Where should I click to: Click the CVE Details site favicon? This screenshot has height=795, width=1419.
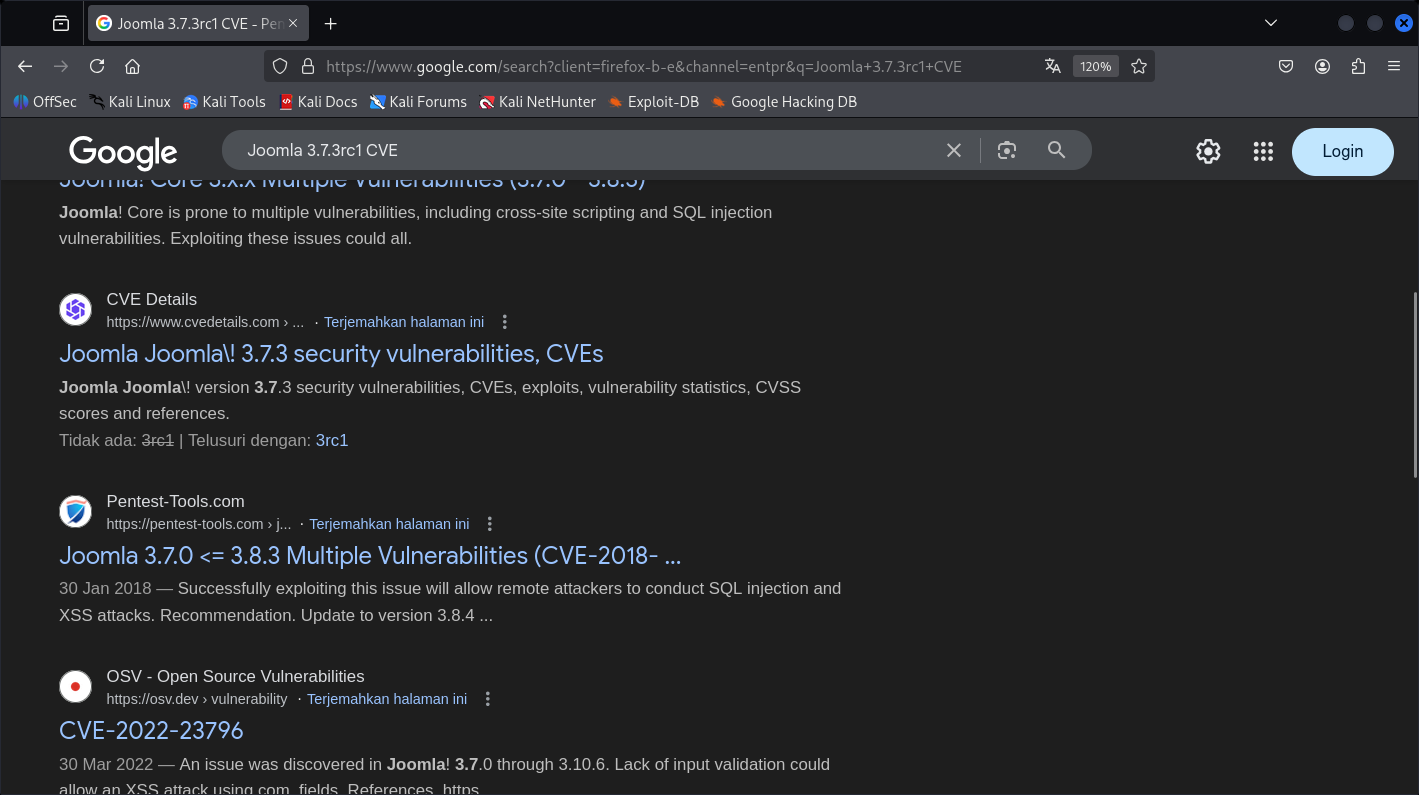click(75, 310)
